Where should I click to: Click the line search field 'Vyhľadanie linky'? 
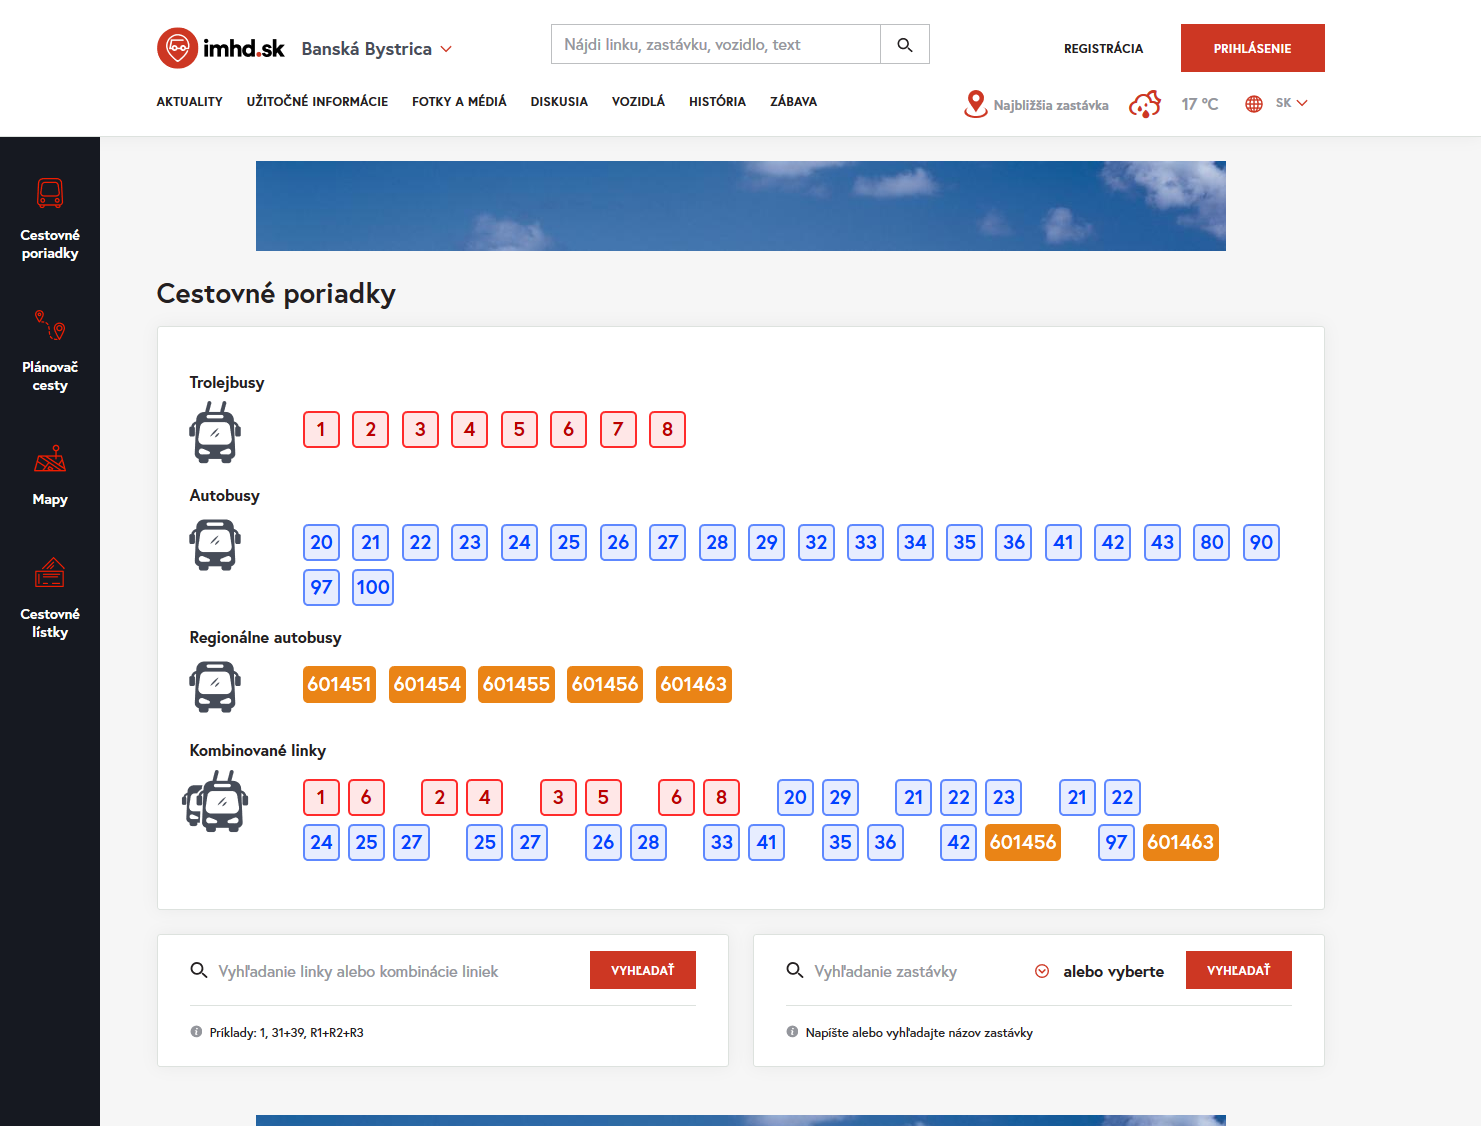[395, 971]
